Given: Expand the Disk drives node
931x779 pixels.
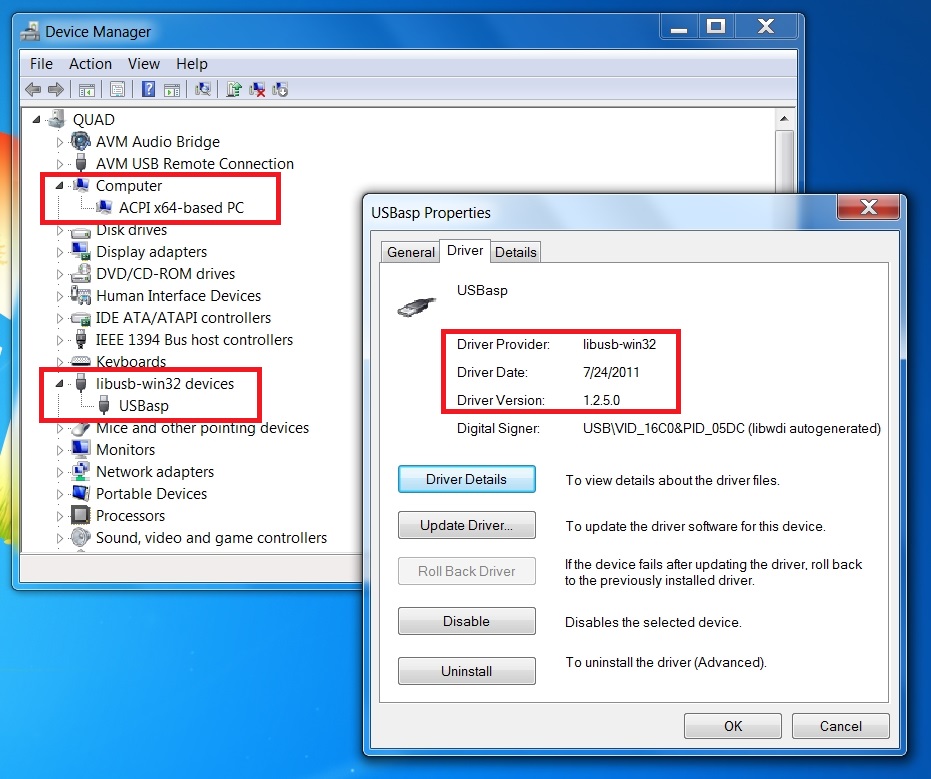Looking at the screenshot, I should [59, 230].
